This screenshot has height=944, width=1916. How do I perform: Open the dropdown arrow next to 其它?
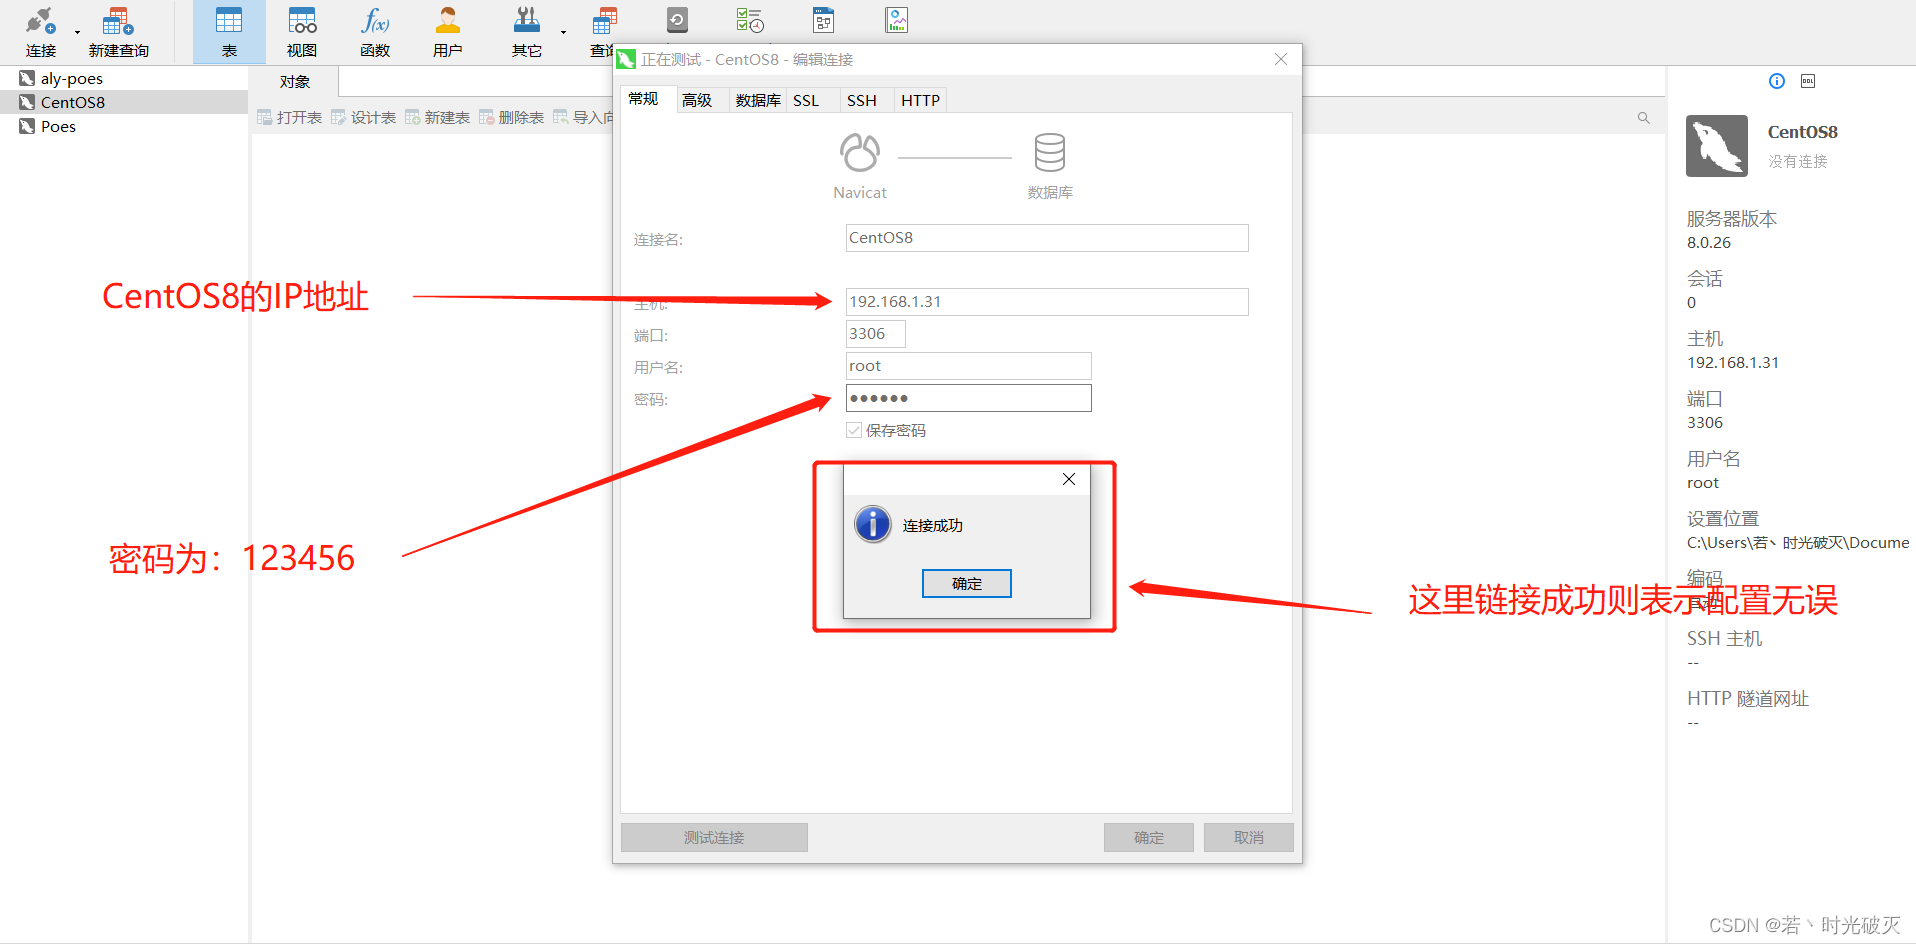(563, 32)
